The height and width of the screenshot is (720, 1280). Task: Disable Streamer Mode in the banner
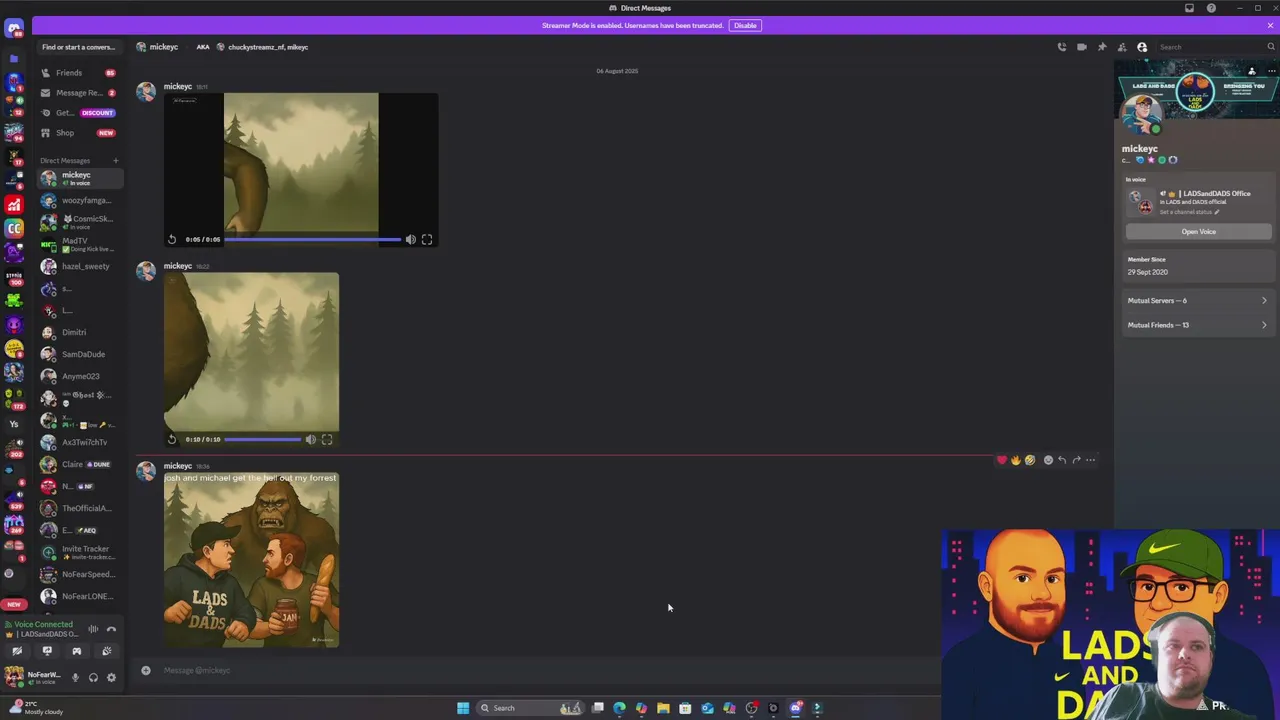745,25
